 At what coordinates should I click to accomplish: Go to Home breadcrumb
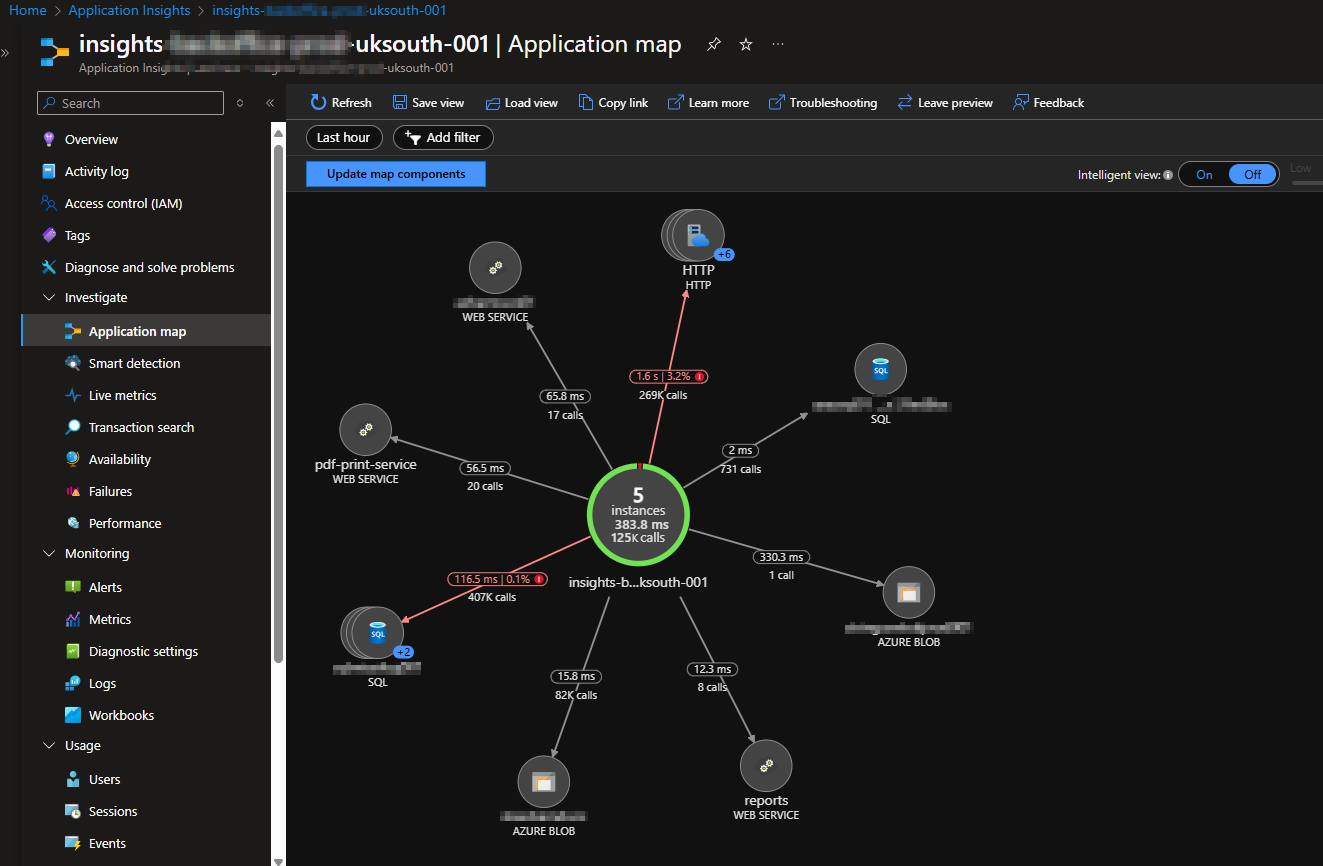(x=28, y=10)
